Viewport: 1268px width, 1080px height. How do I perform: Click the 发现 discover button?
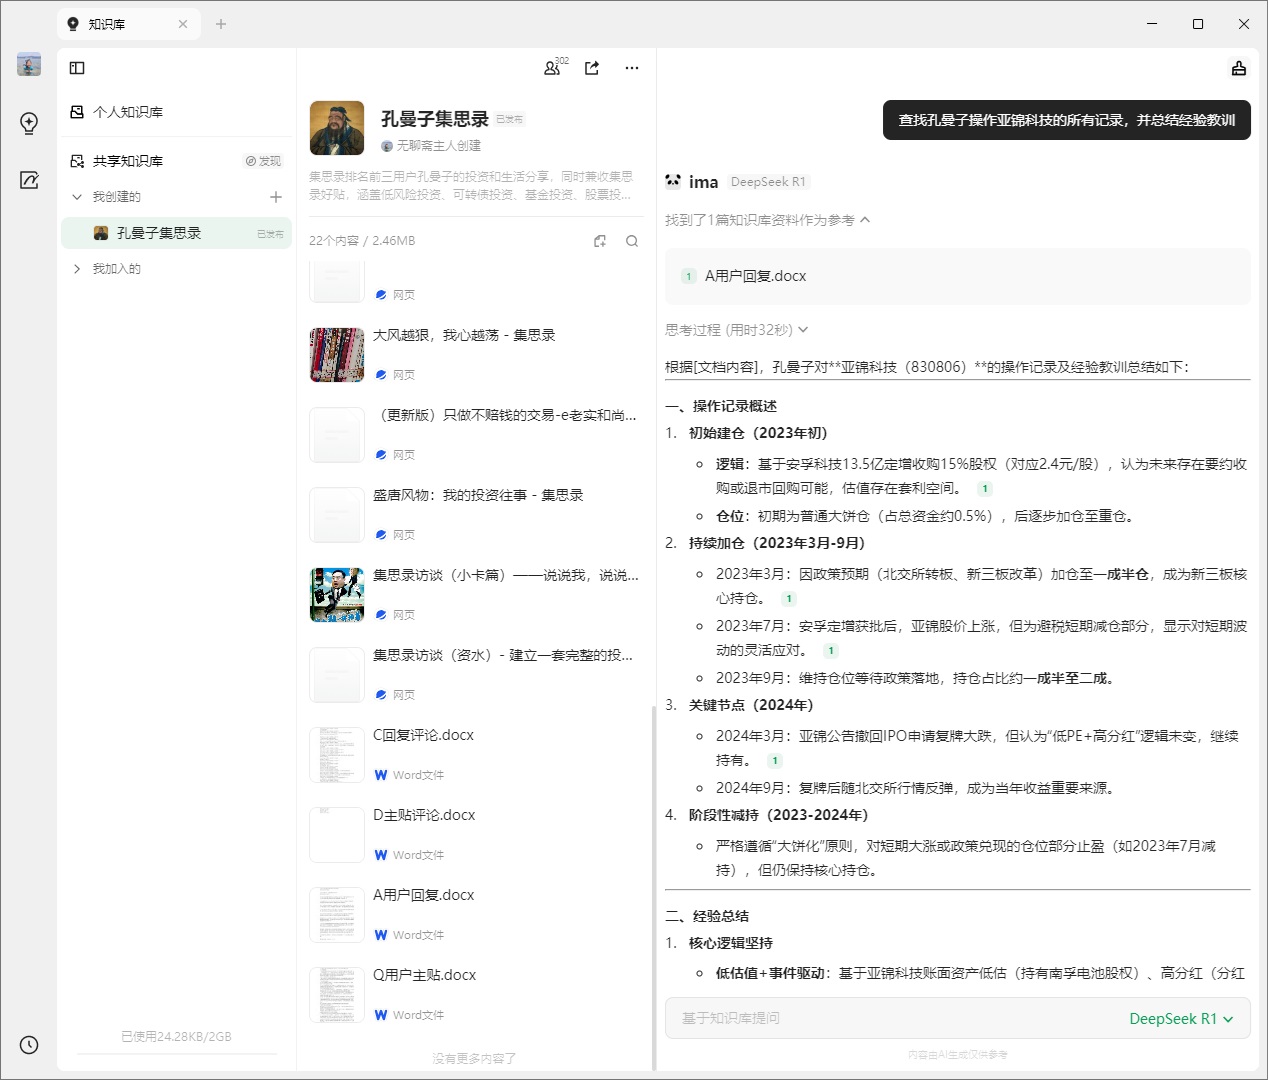tap(263, 161)
